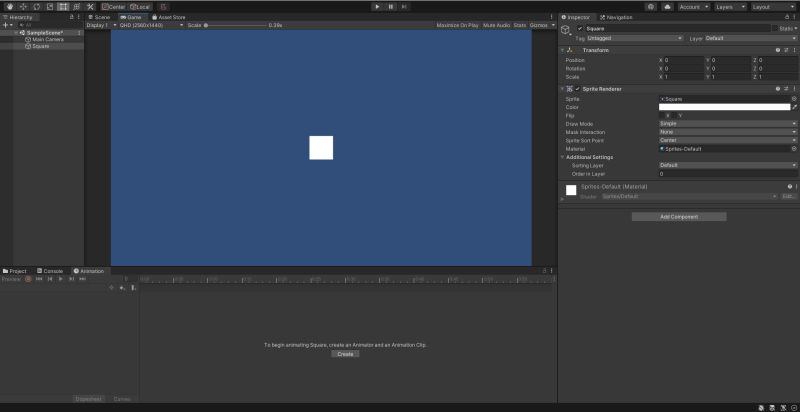Open the custom editor tools icon
800x412 pixels.
point(90,7)
